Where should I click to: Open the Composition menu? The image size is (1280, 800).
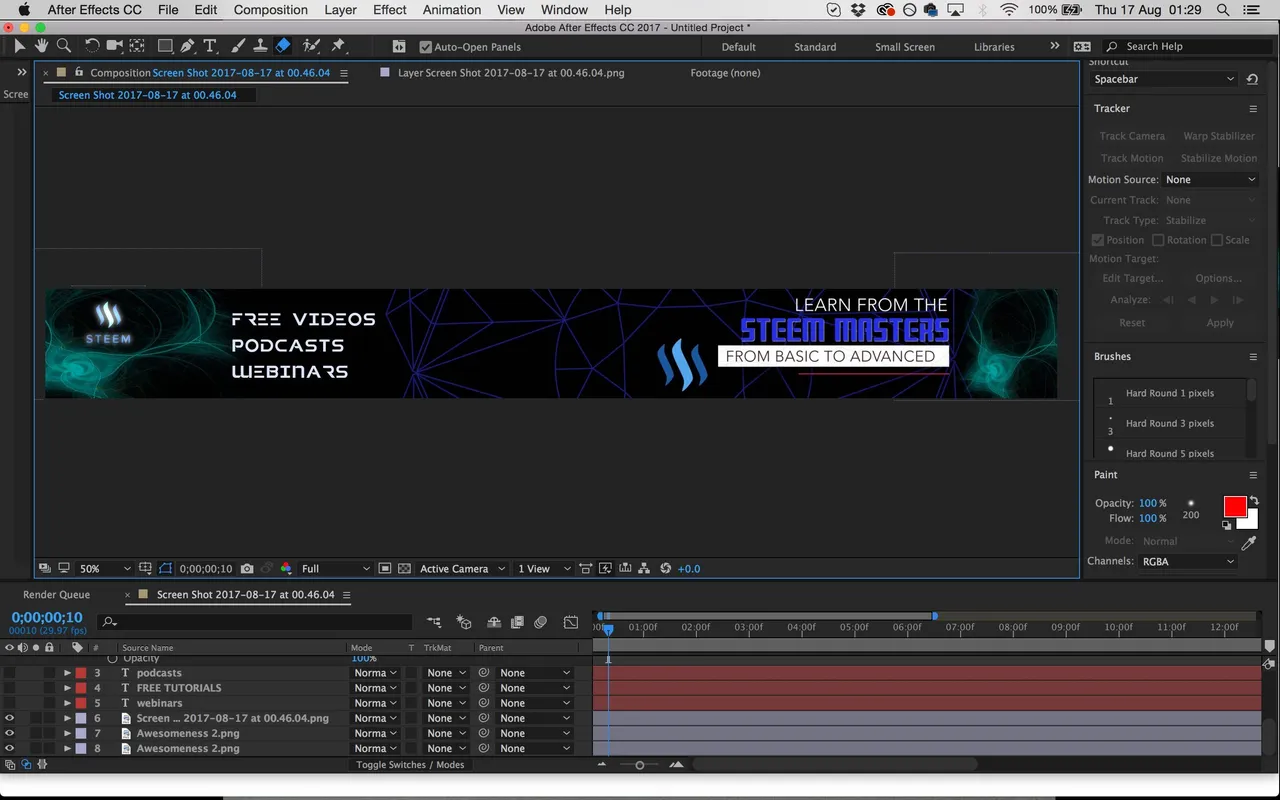270,10
